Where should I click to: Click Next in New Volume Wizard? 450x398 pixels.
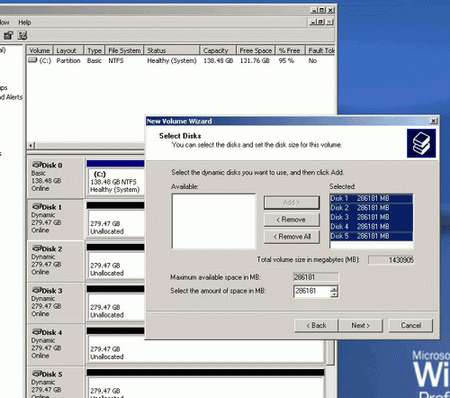pyautogui.click(x=361, y=325)
